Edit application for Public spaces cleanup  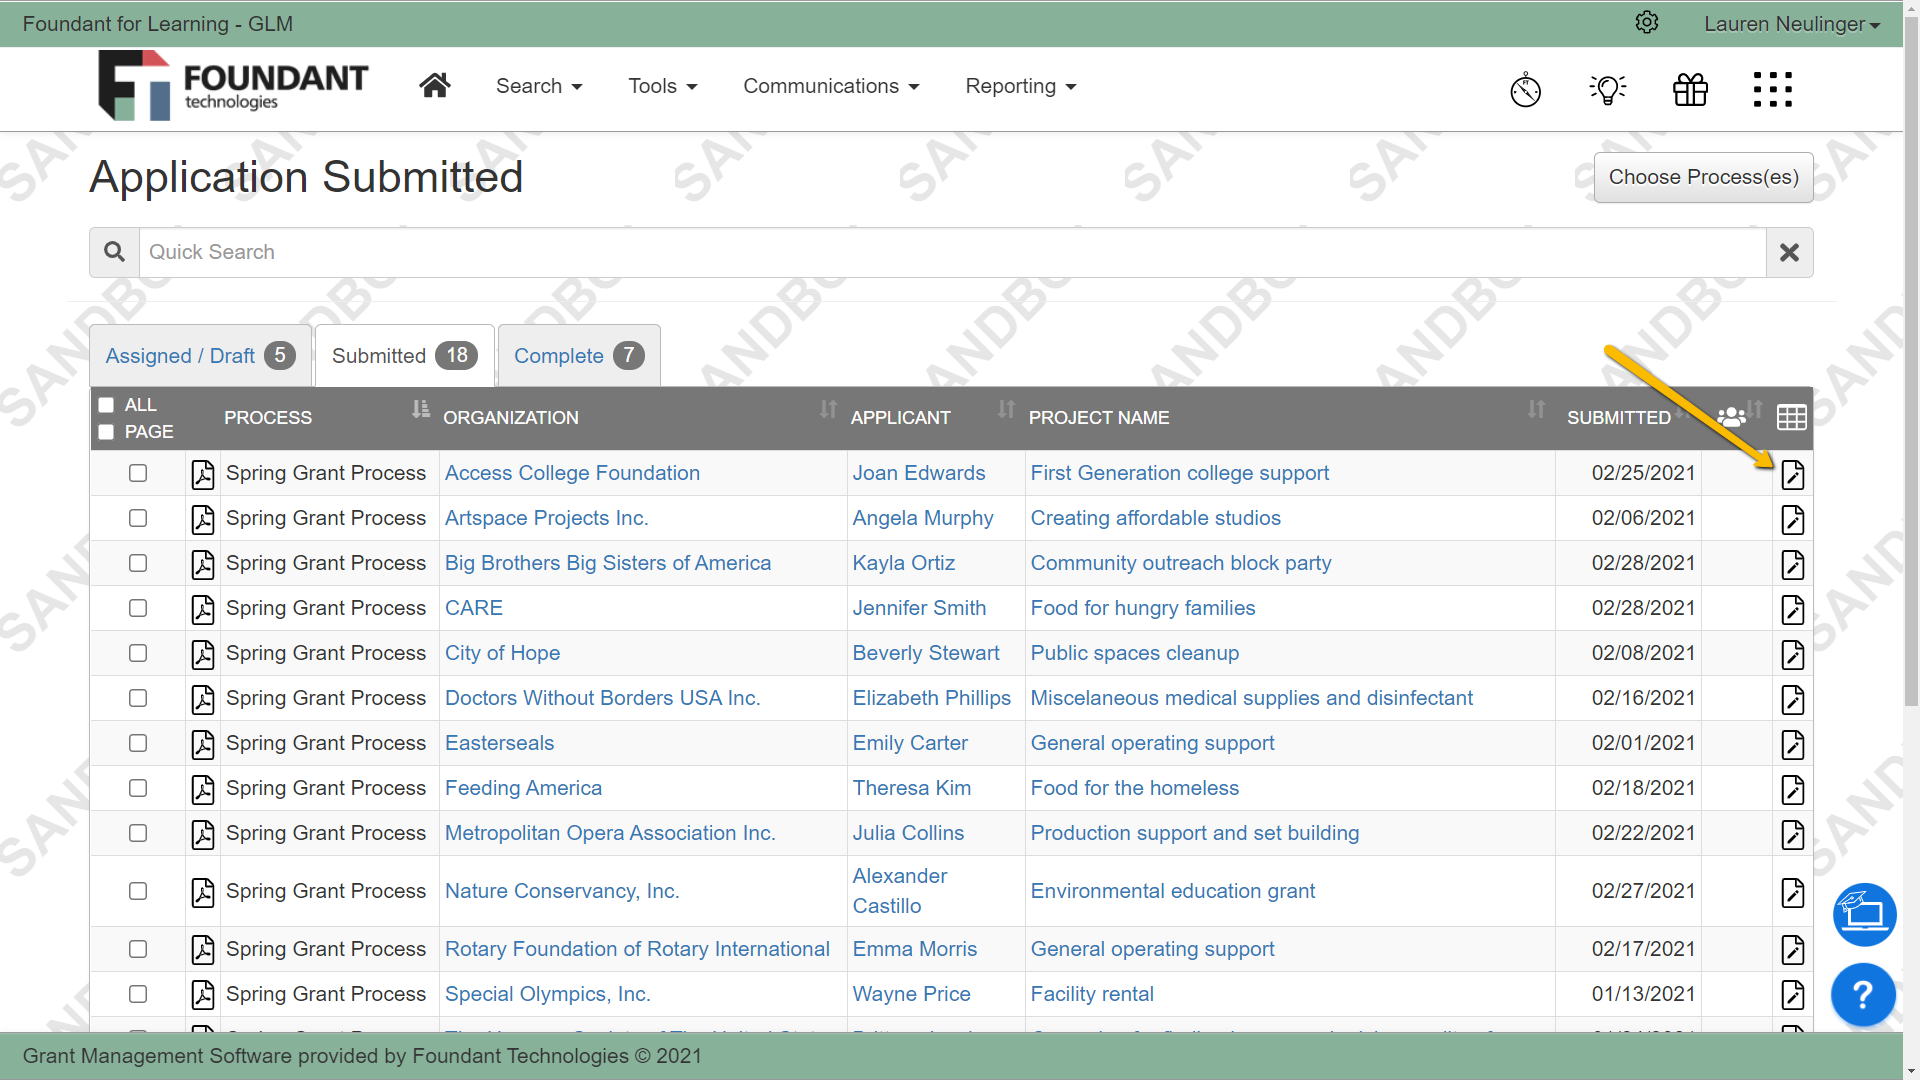[1792, 654]
